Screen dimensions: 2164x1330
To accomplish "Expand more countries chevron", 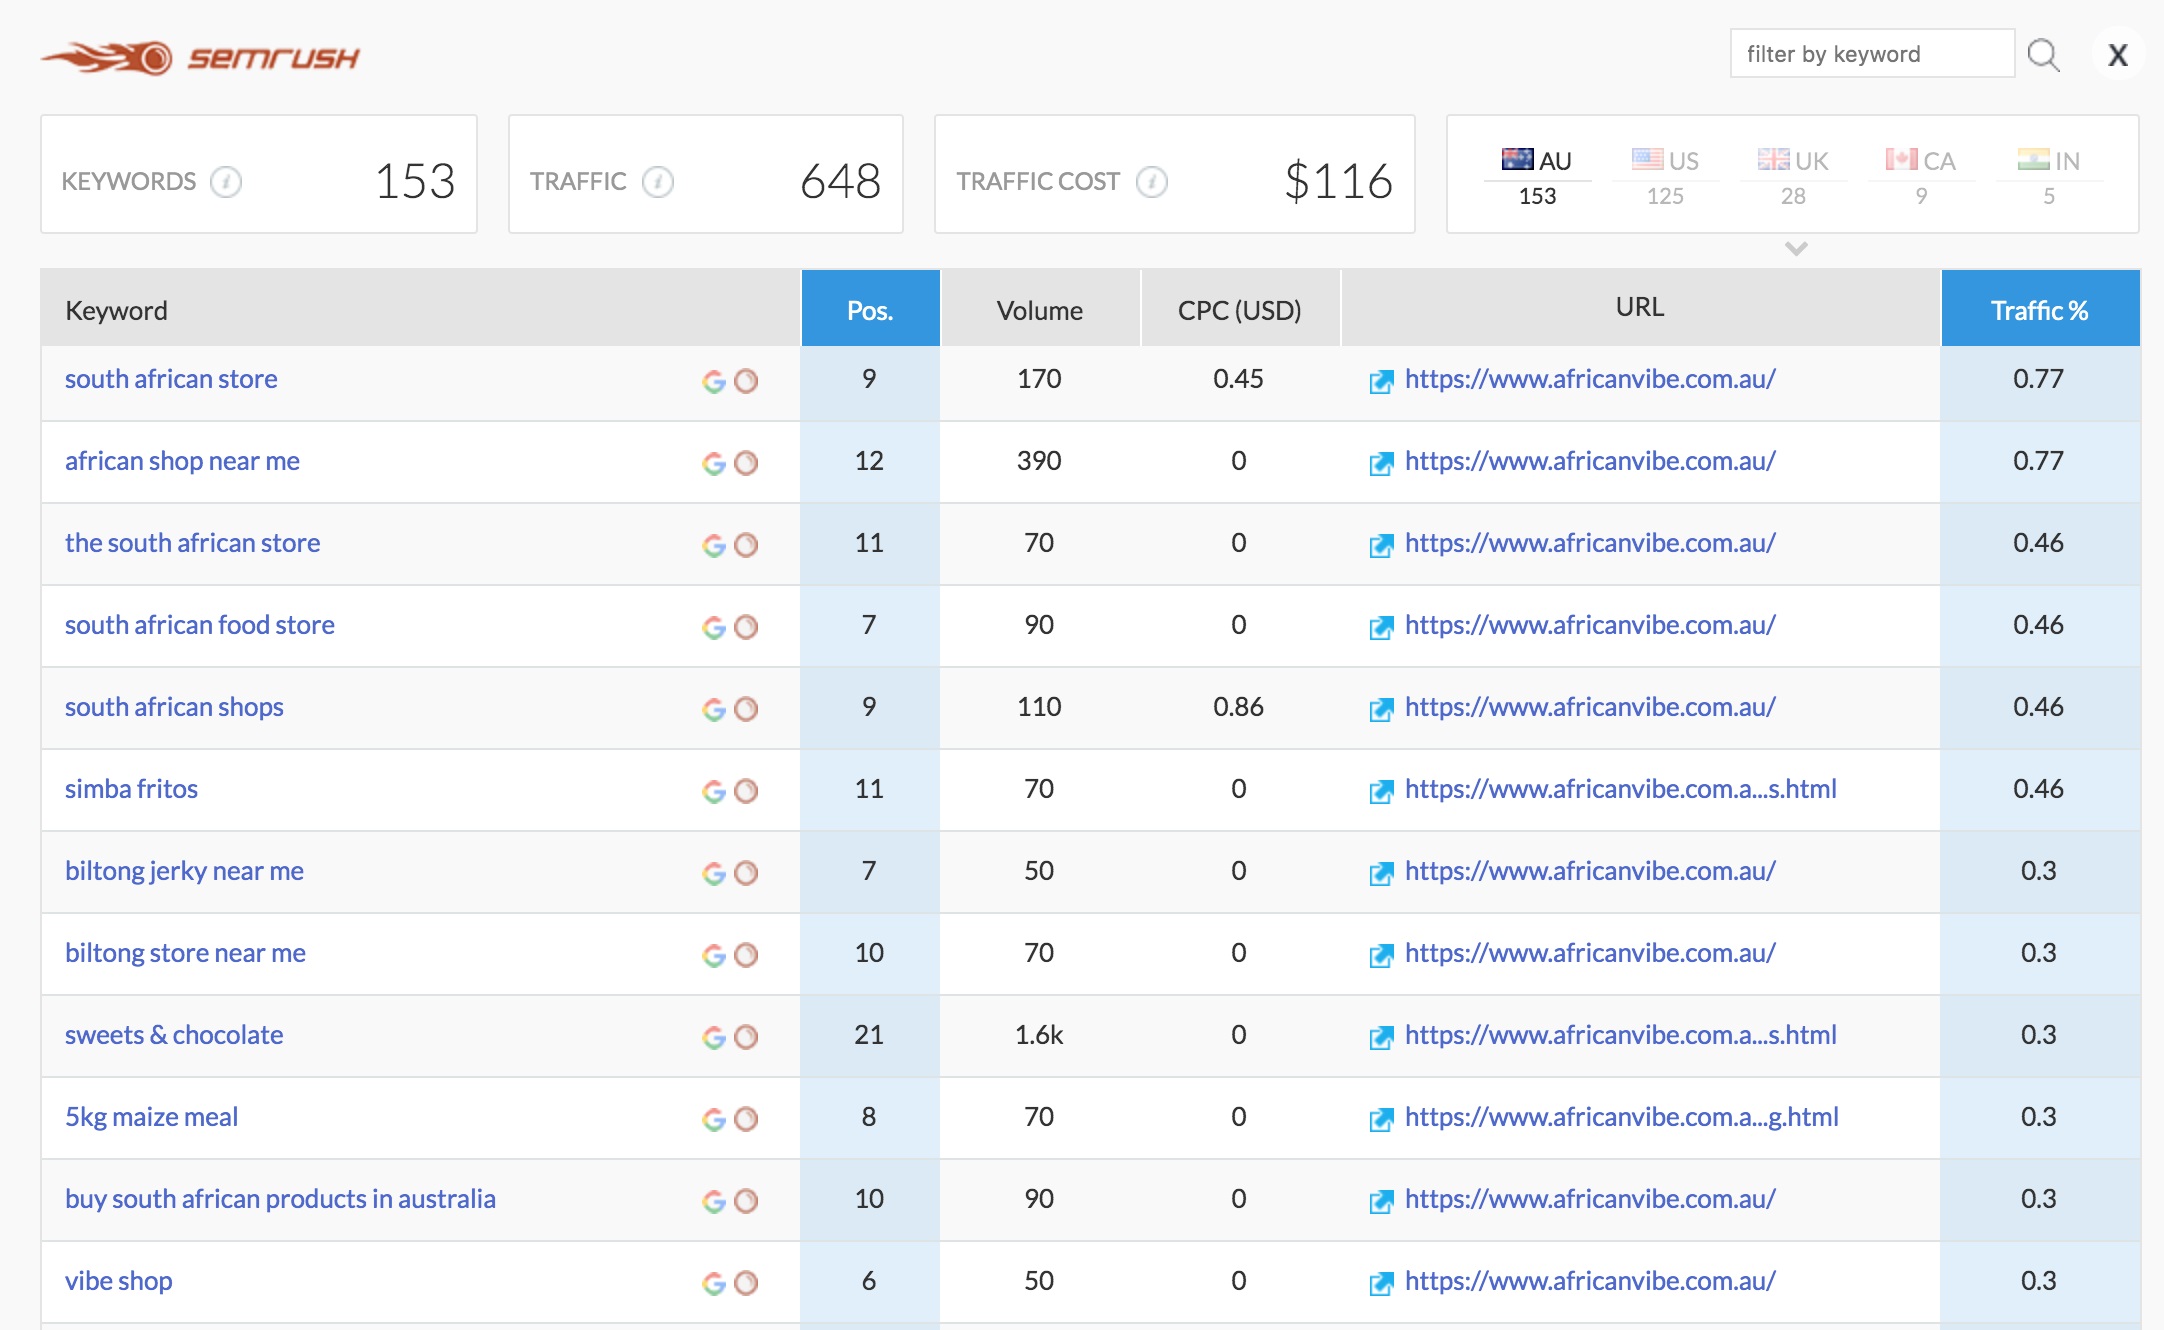I will tap(1796, 248).
